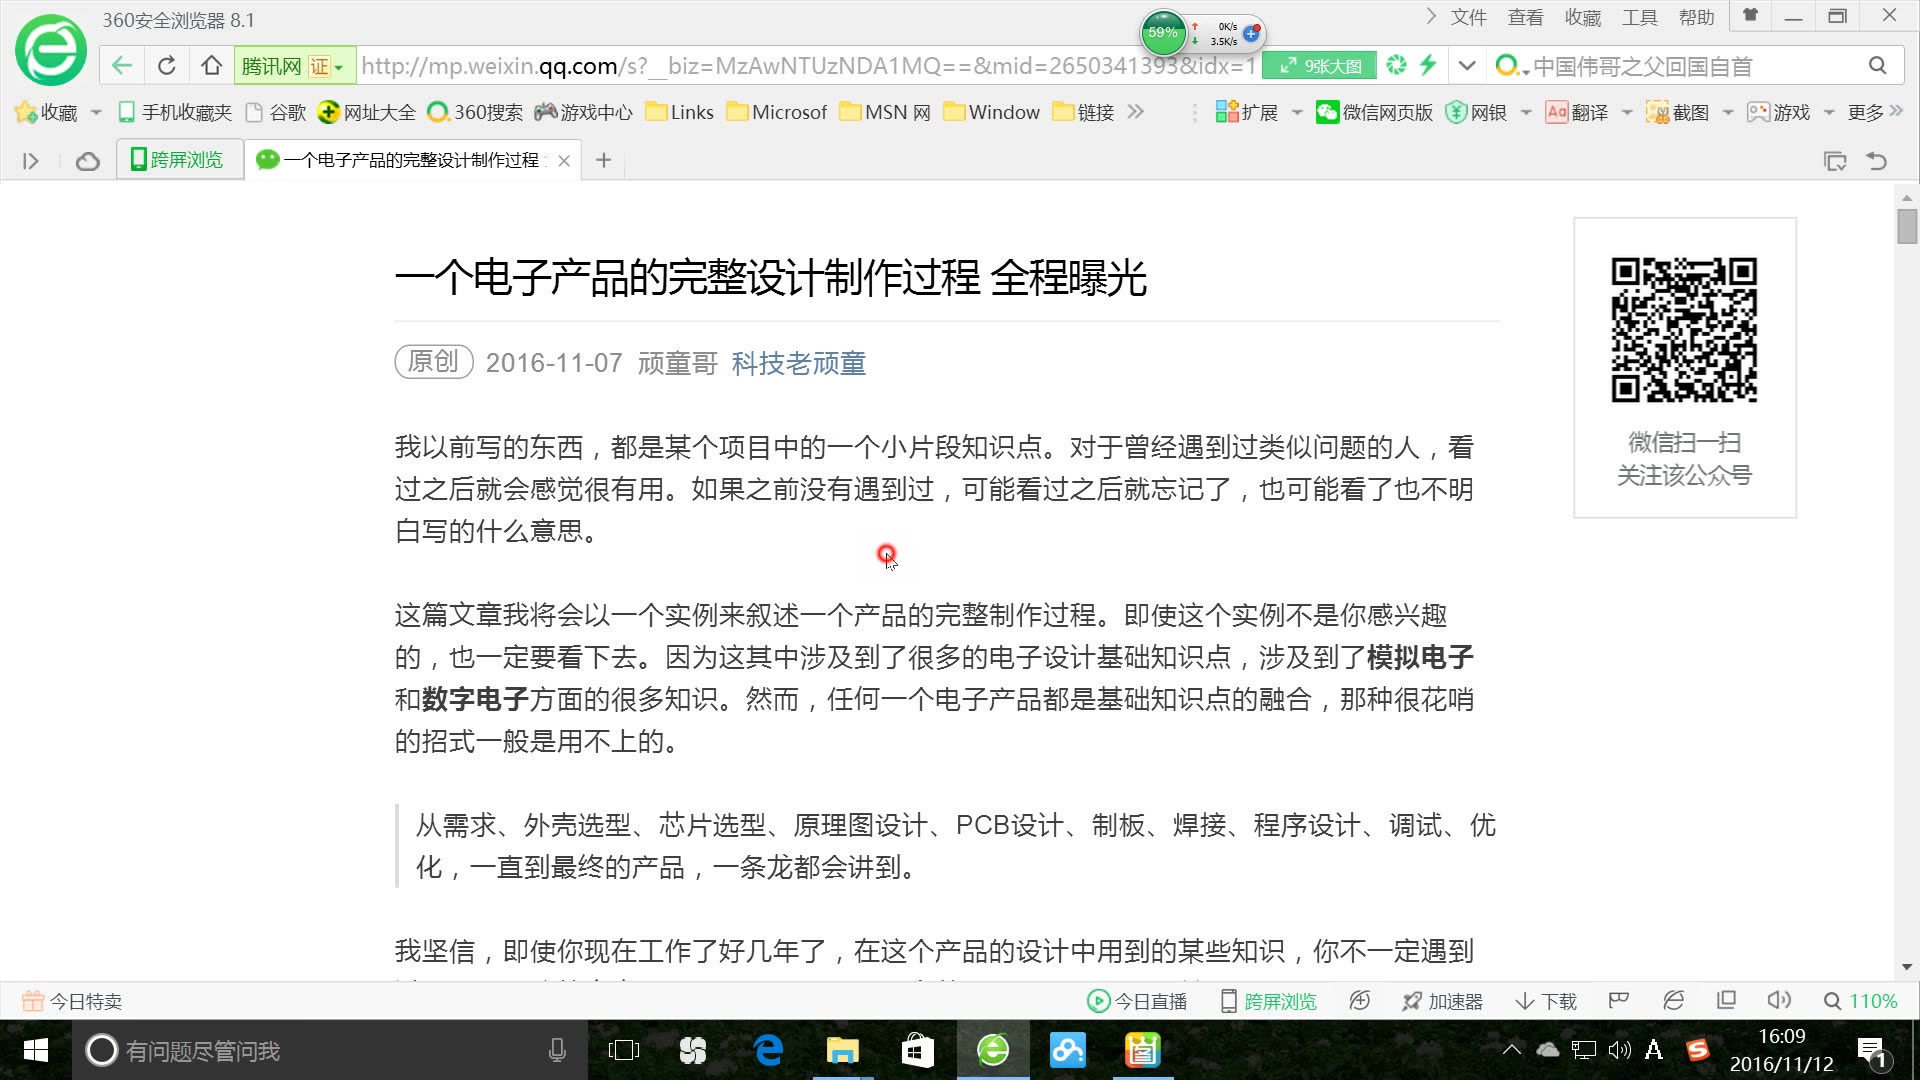Open the 工具 menu
The image size is (1920, 1080).
[x=1640, y=17]
